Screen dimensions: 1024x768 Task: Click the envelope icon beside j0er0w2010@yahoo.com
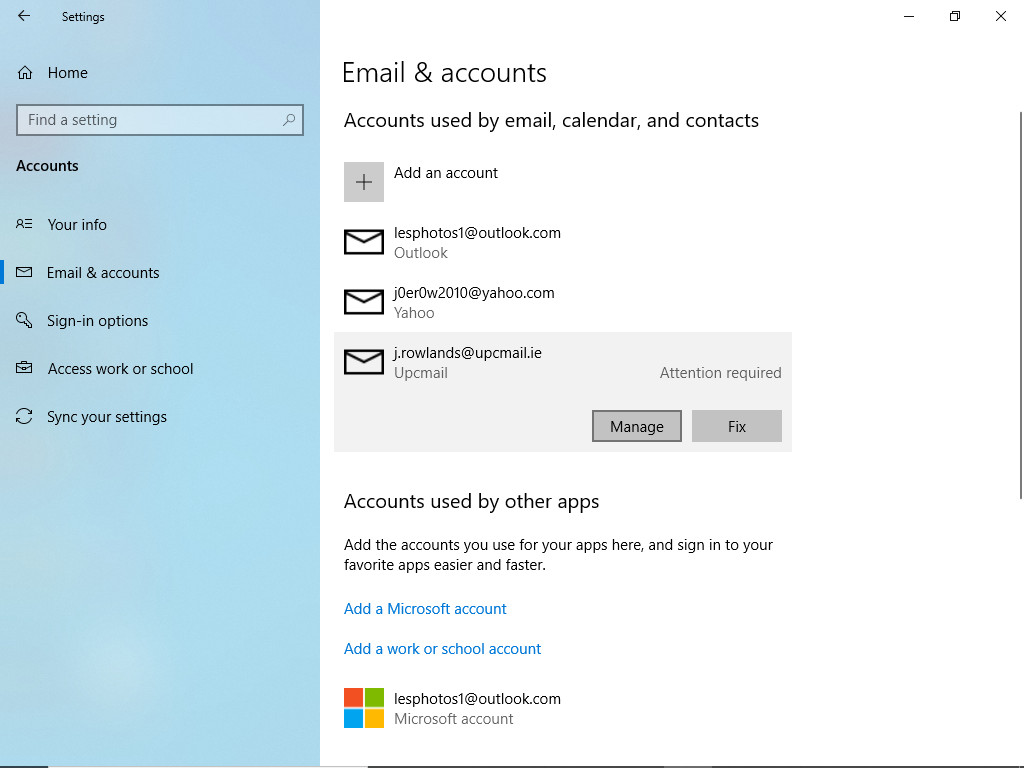tap(364, 302)
